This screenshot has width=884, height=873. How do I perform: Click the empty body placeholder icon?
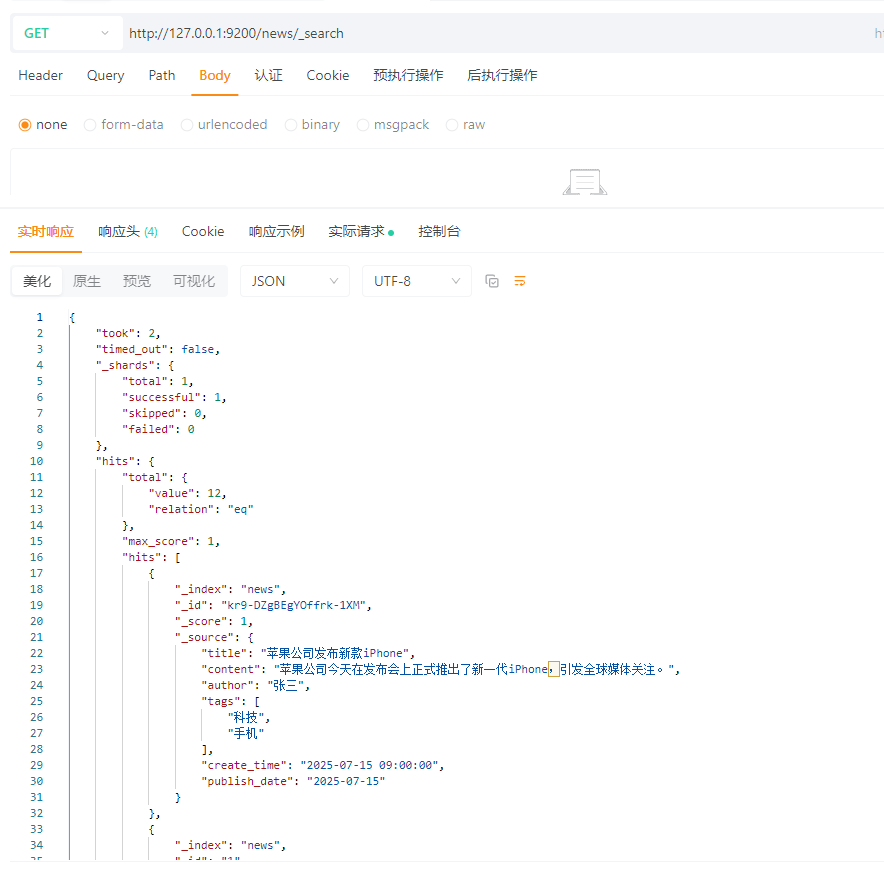585,182
